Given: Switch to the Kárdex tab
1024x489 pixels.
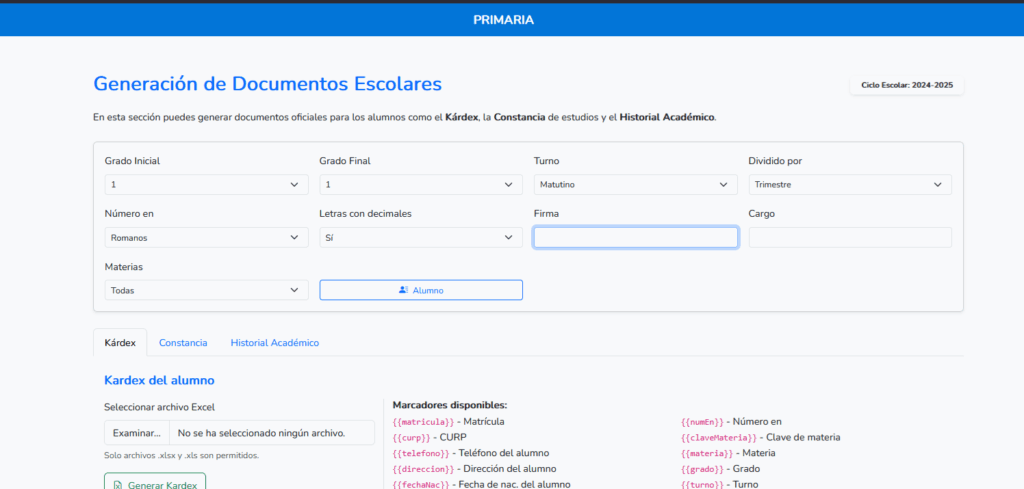Looking at the screenshot, I should (x=120, y=343).
